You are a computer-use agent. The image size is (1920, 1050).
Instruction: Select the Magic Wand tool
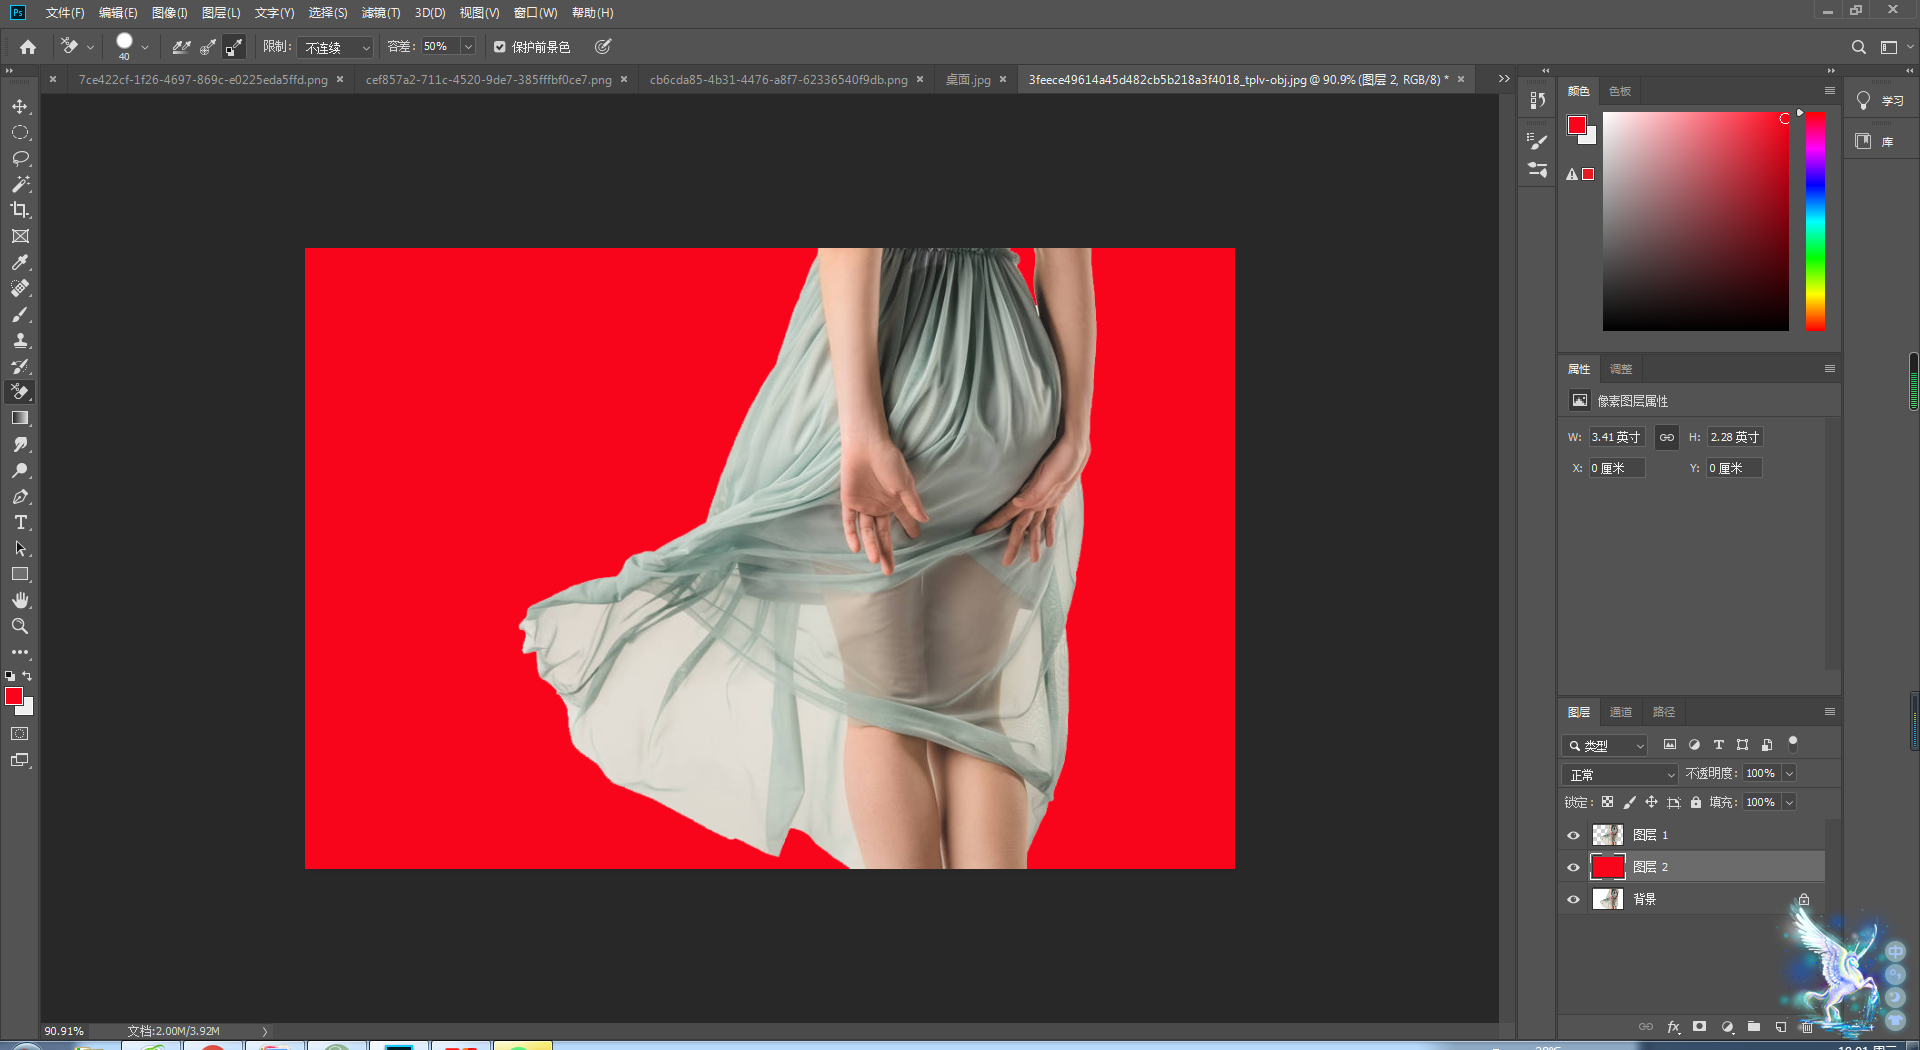click(x=20, y=184)
